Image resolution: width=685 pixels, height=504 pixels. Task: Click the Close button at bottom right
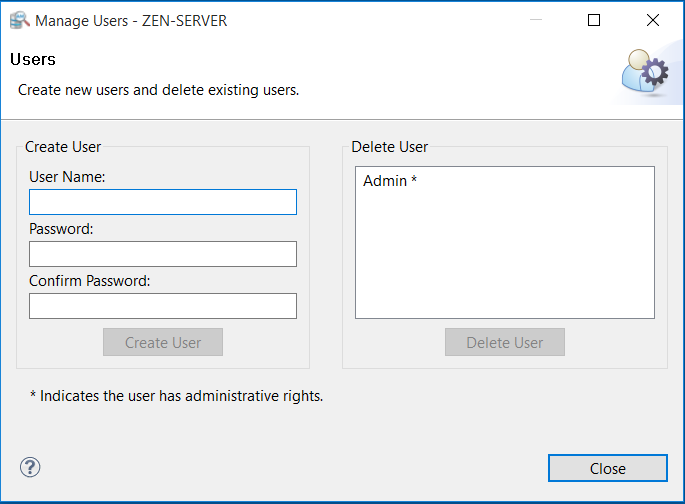coord(607,468)
